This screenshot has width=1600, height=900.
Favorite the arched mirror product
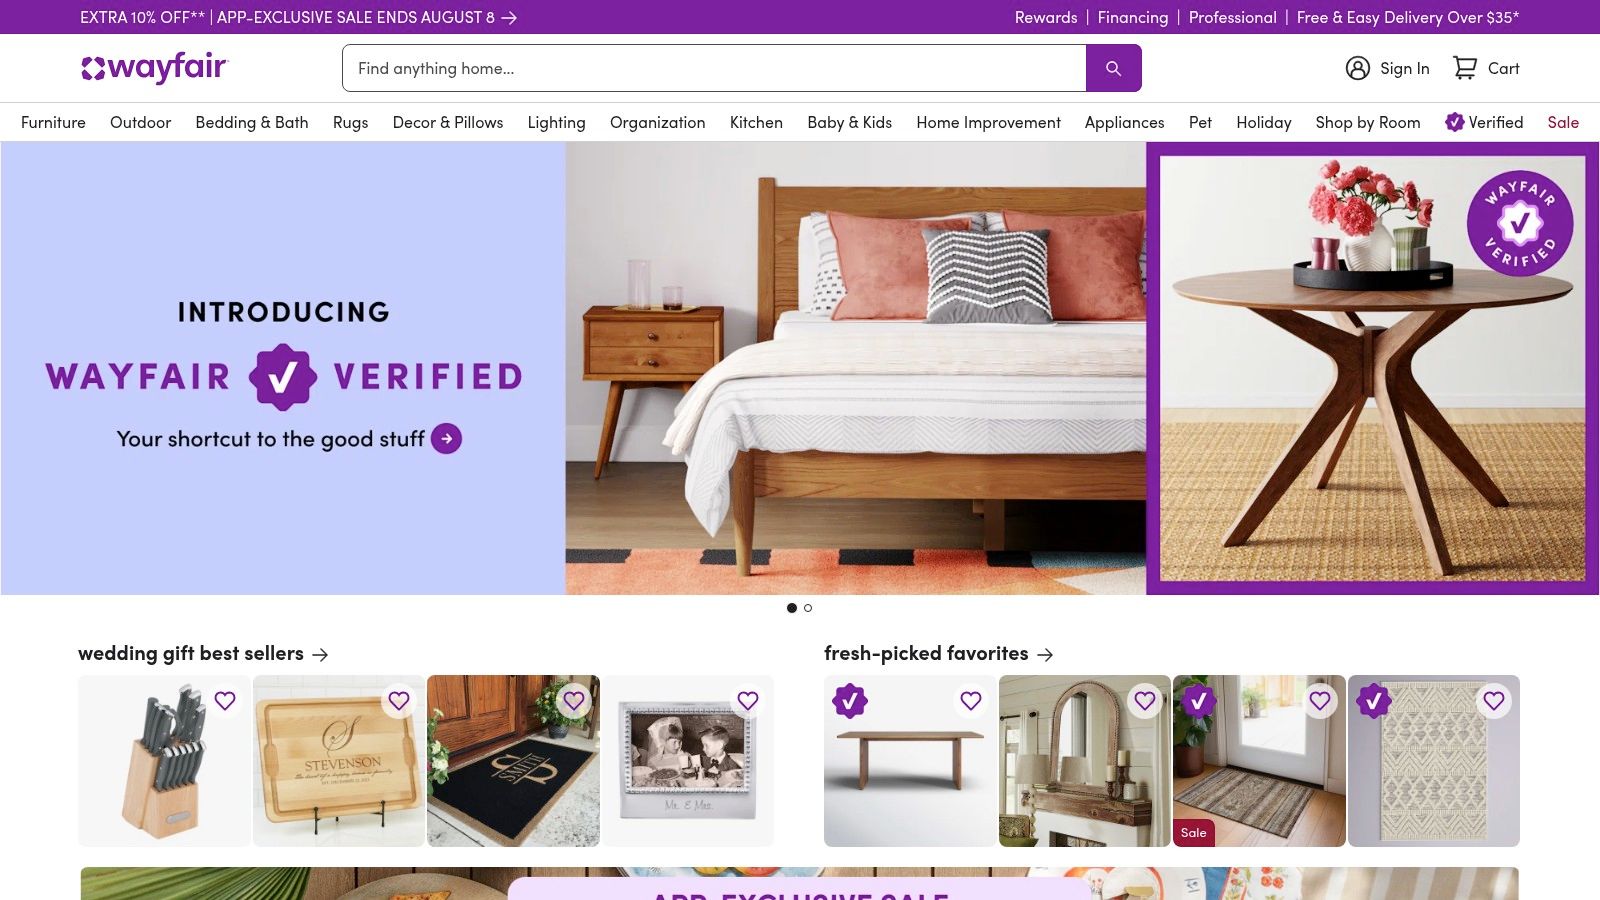click(1145, 701)
